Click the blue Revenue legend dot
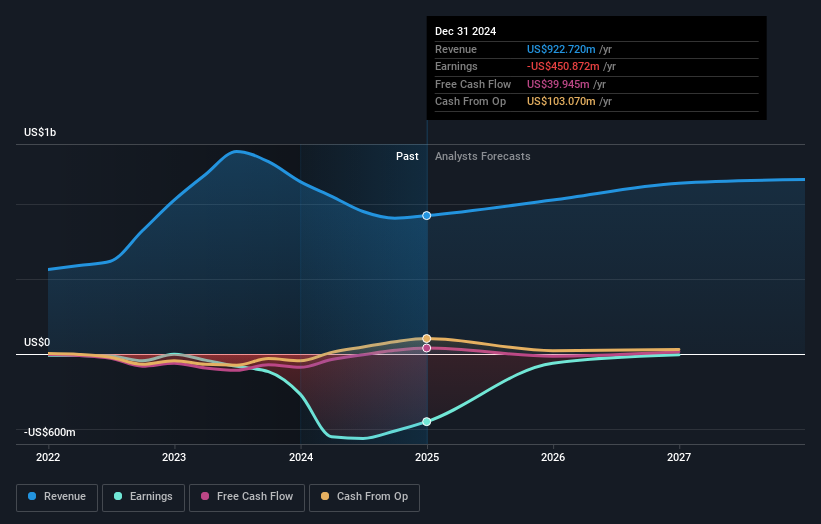The image size is (821, 524). pyautogui.click(x=32, y=496)
